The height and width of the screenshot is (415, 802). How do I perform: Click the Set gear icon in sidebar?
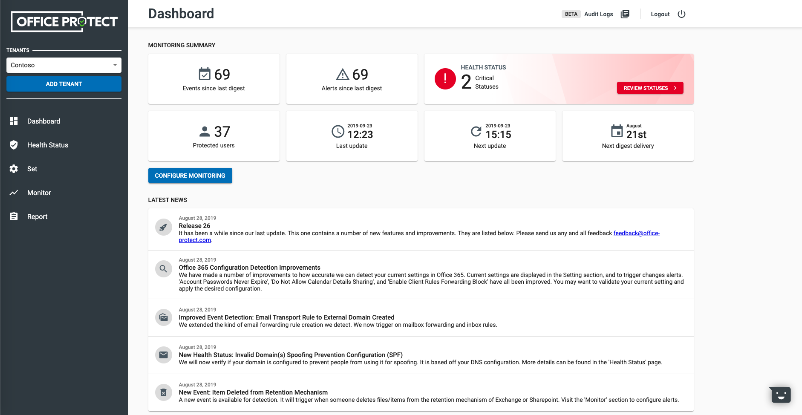click(x=14, y=169)
